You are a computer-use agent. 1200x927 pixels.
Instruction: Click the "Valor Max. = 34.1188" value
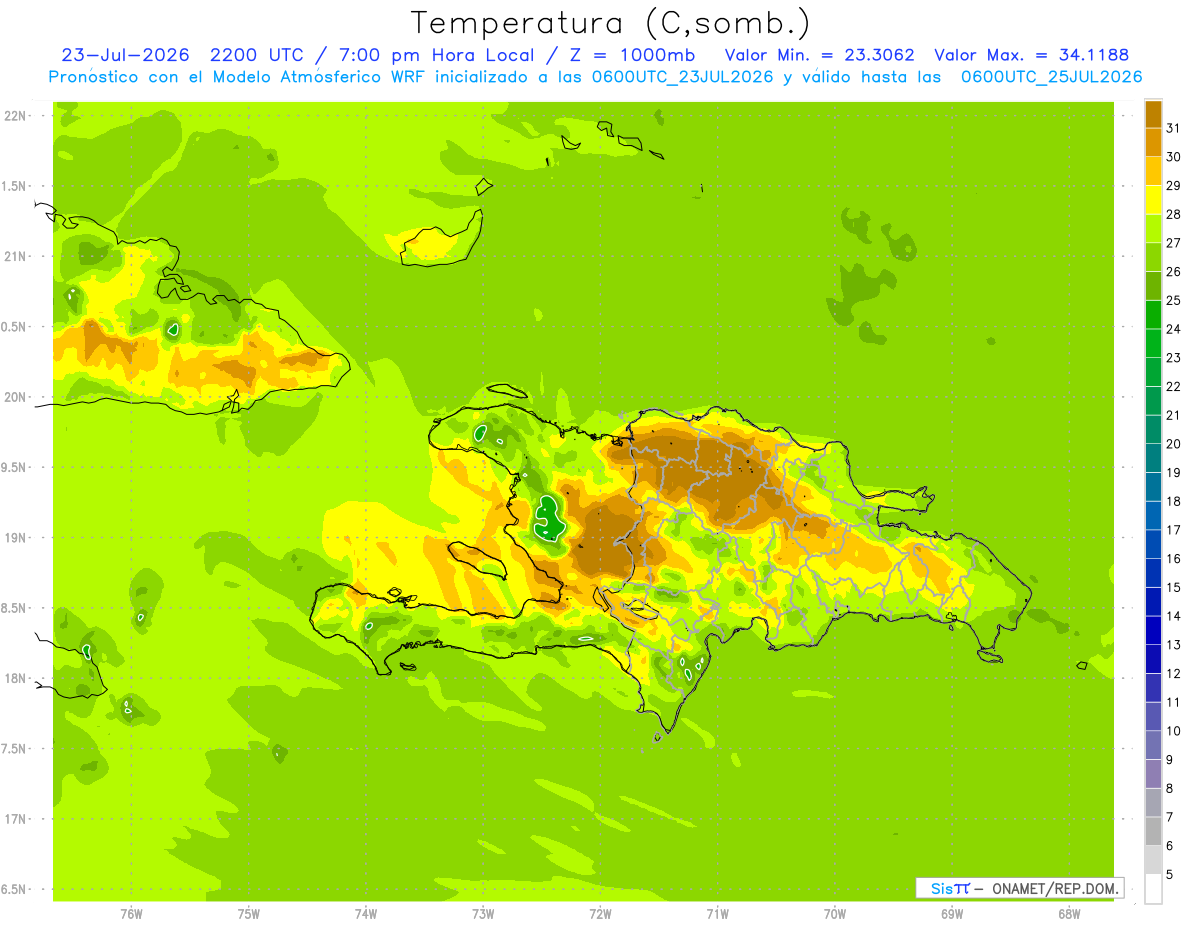pos(1032,55)
